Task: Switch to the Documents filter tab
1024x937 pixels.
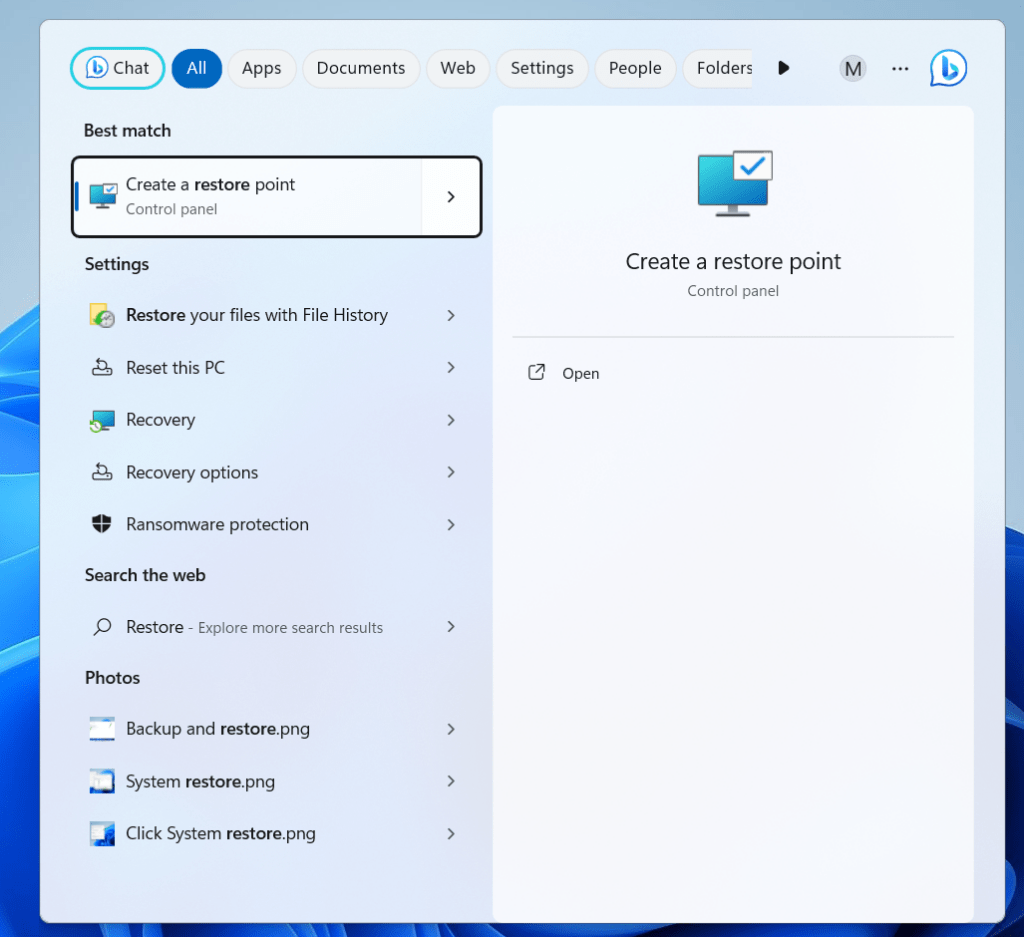Action: click(361, 68)
